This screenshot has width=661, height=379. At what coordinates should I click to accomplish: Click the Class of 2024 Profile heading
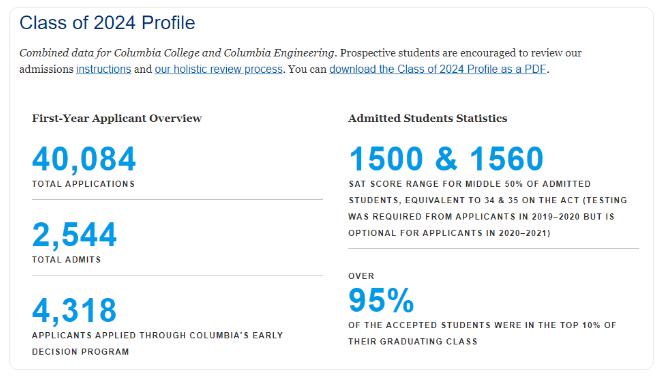click(x=107, y=23)
